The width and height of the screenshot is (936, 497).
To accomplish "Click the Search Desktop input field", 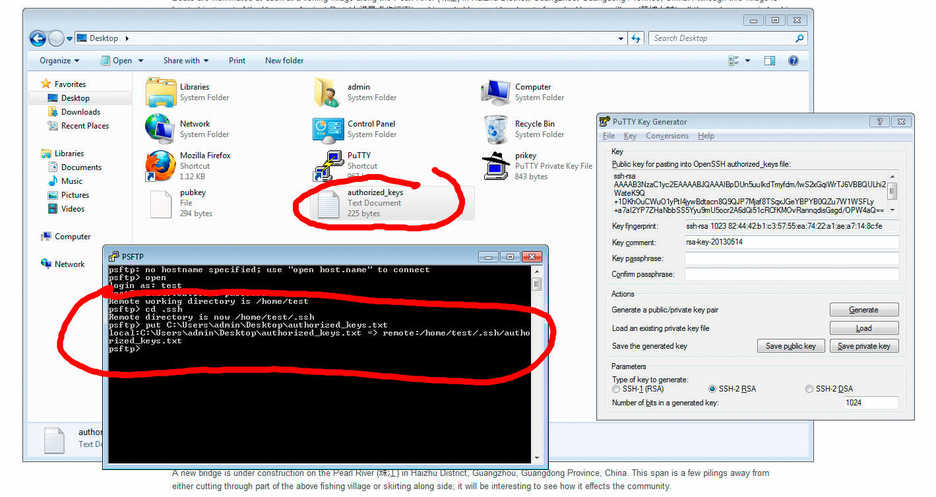I will coord(721,38).
